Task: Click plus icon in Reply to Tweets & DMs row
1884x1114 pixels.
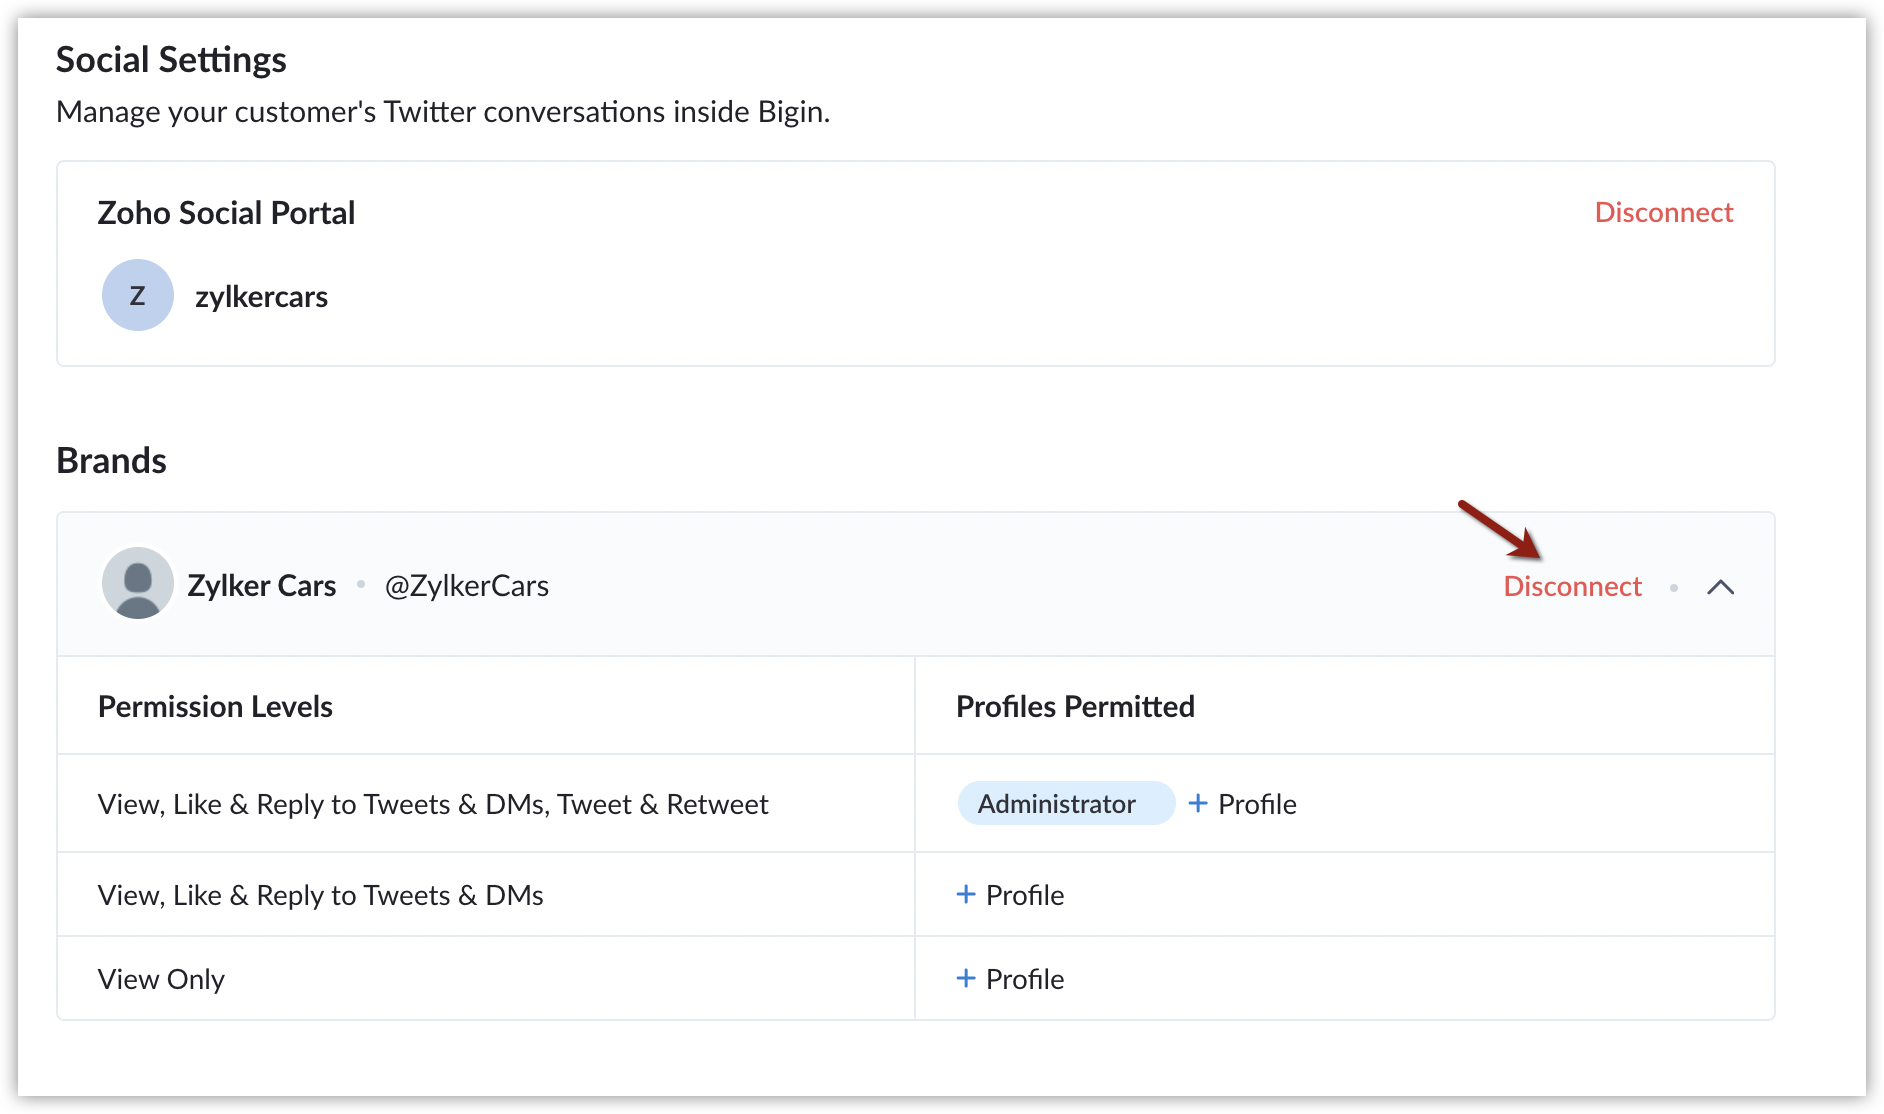Action: [x=965, y=894]
